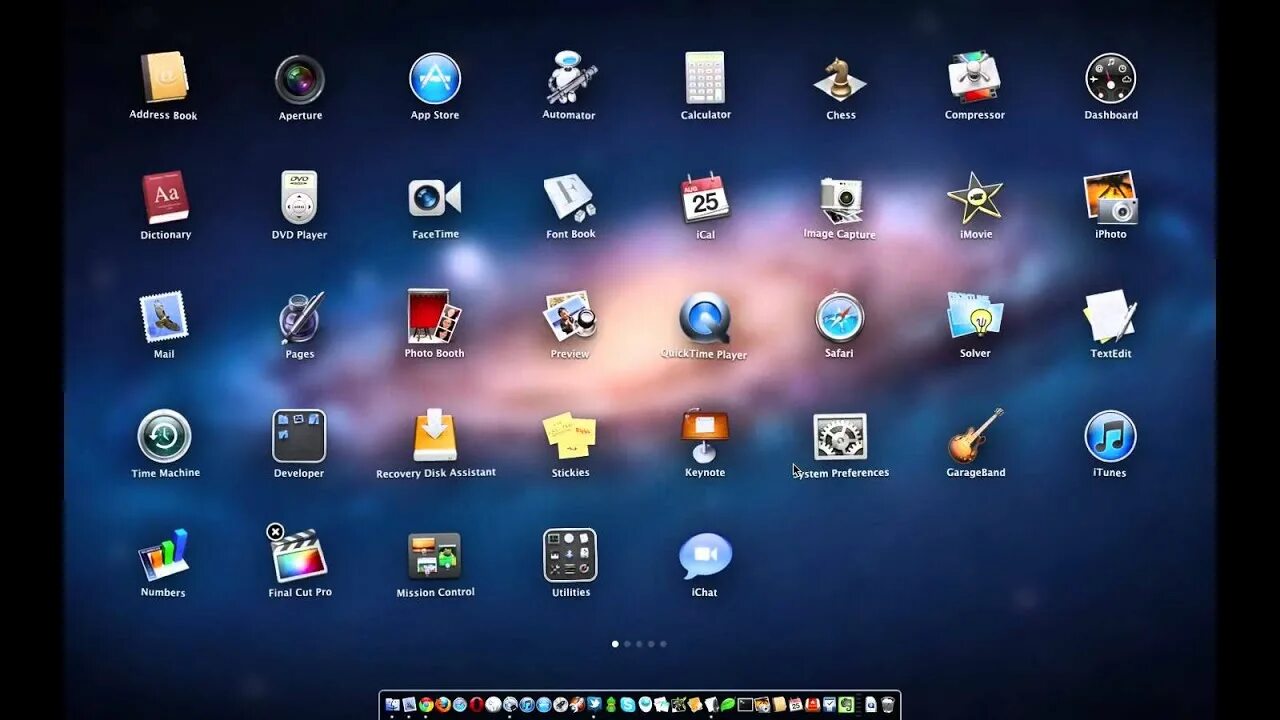This screenshot has height=720, width=1280.
Task: Open Skype from the Dock
Action: pos(628,705)
